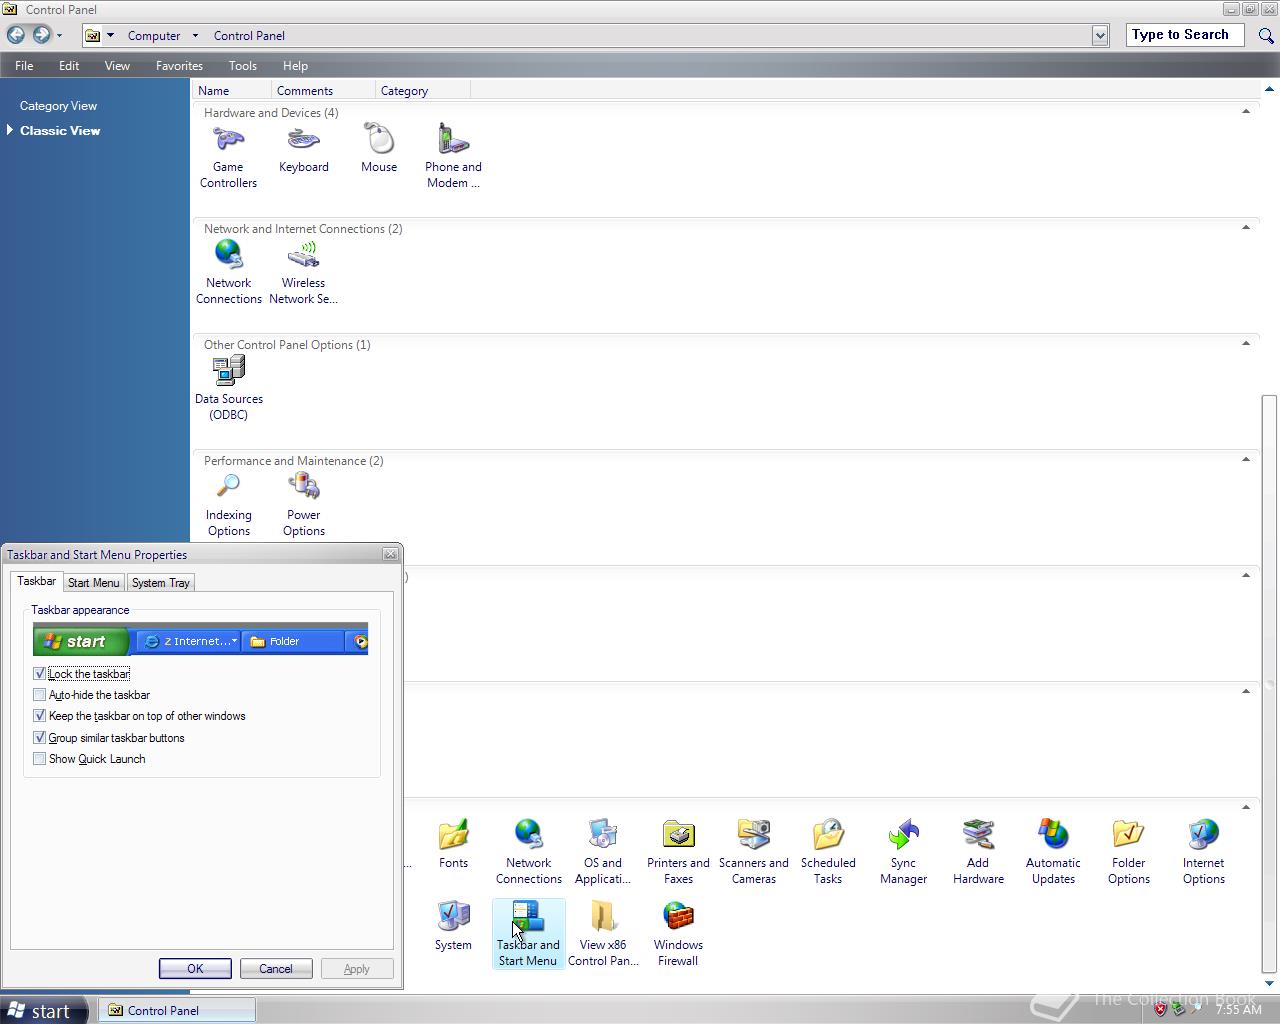Open the Keyboard settings icon
This screenshot has height=1024, width=1280.
(303, 149)
